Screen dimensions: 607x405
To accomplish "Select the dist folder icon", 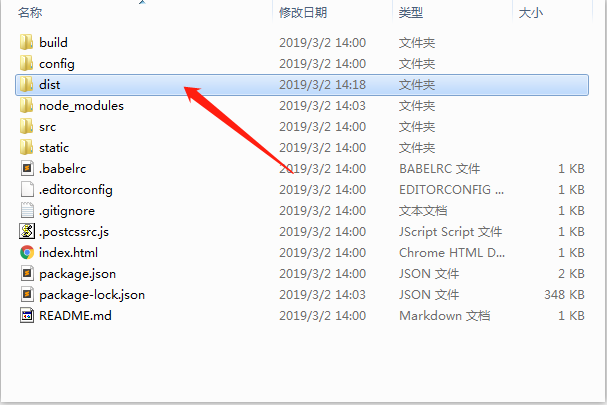I will tap(26, 84).
